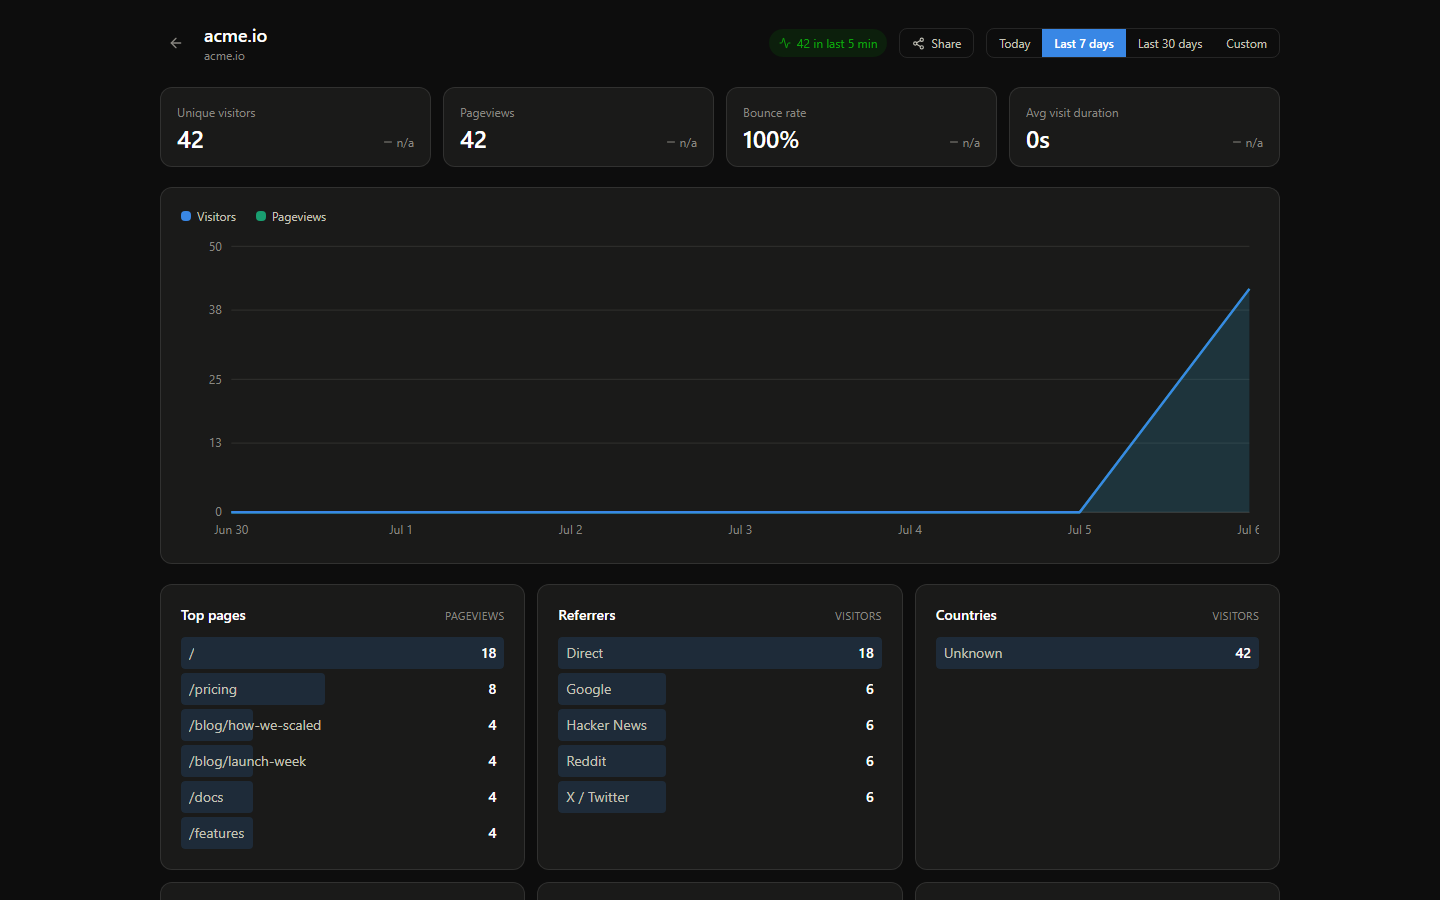The height and width of the screenshot is (900, 1440).
Task: Click the green Pageviews legend dot
Action: [x=261, y=216]
